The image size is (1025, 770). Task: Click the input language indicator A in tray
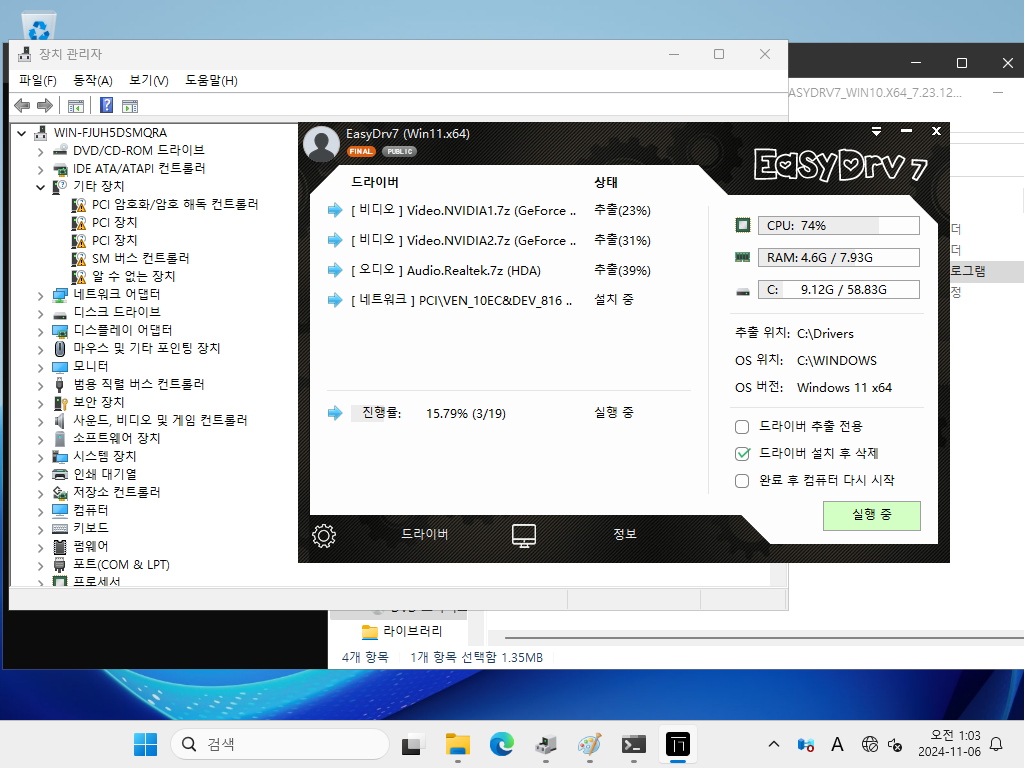pyautogui.click(x=837, y=744)
